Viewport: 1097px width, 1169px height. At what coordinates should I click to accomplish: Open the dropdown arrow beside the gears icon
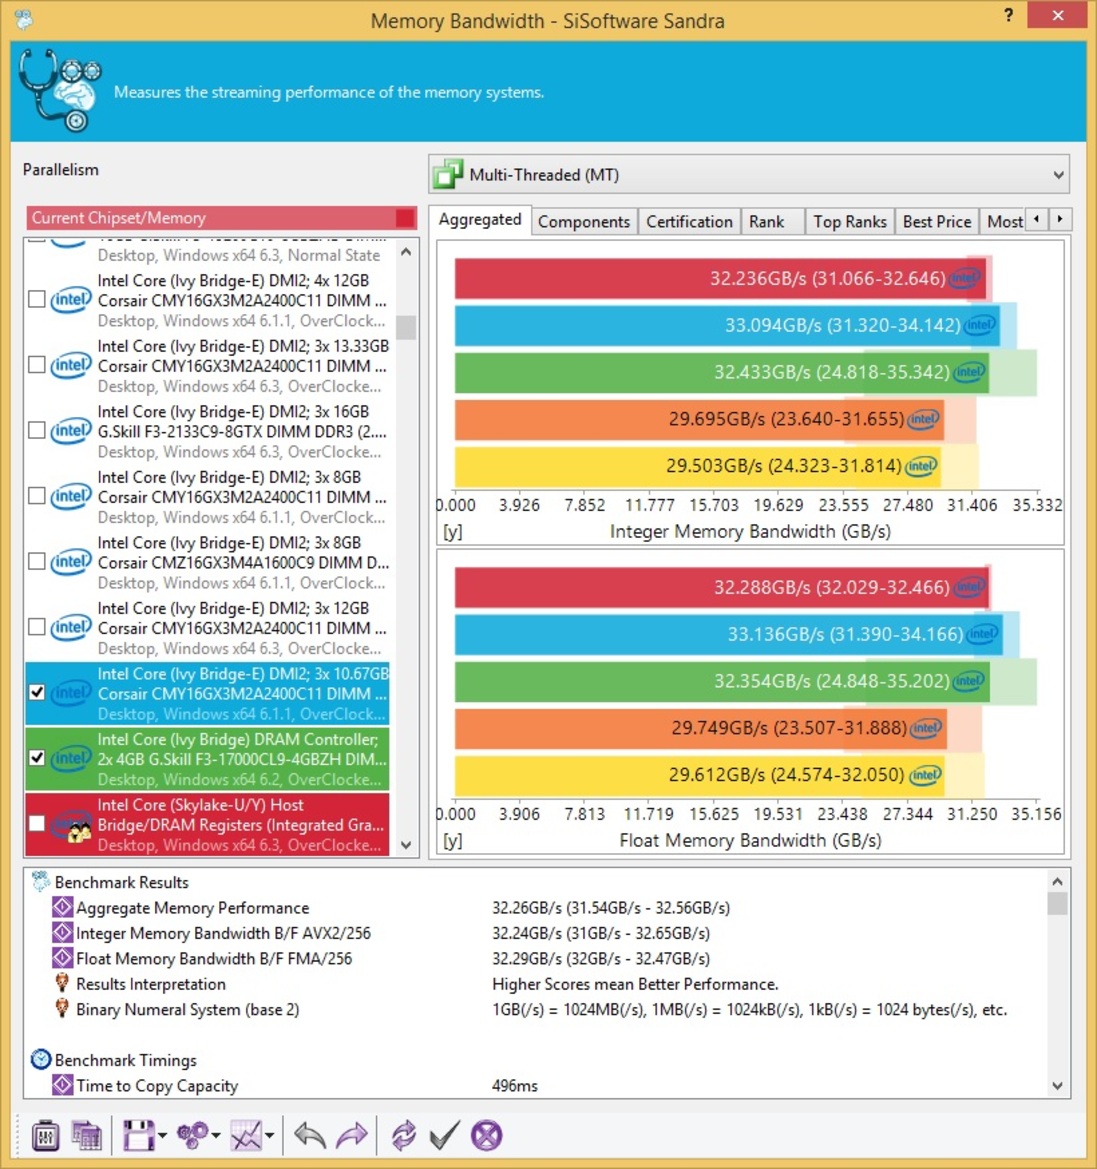[x=216, y=1136]
